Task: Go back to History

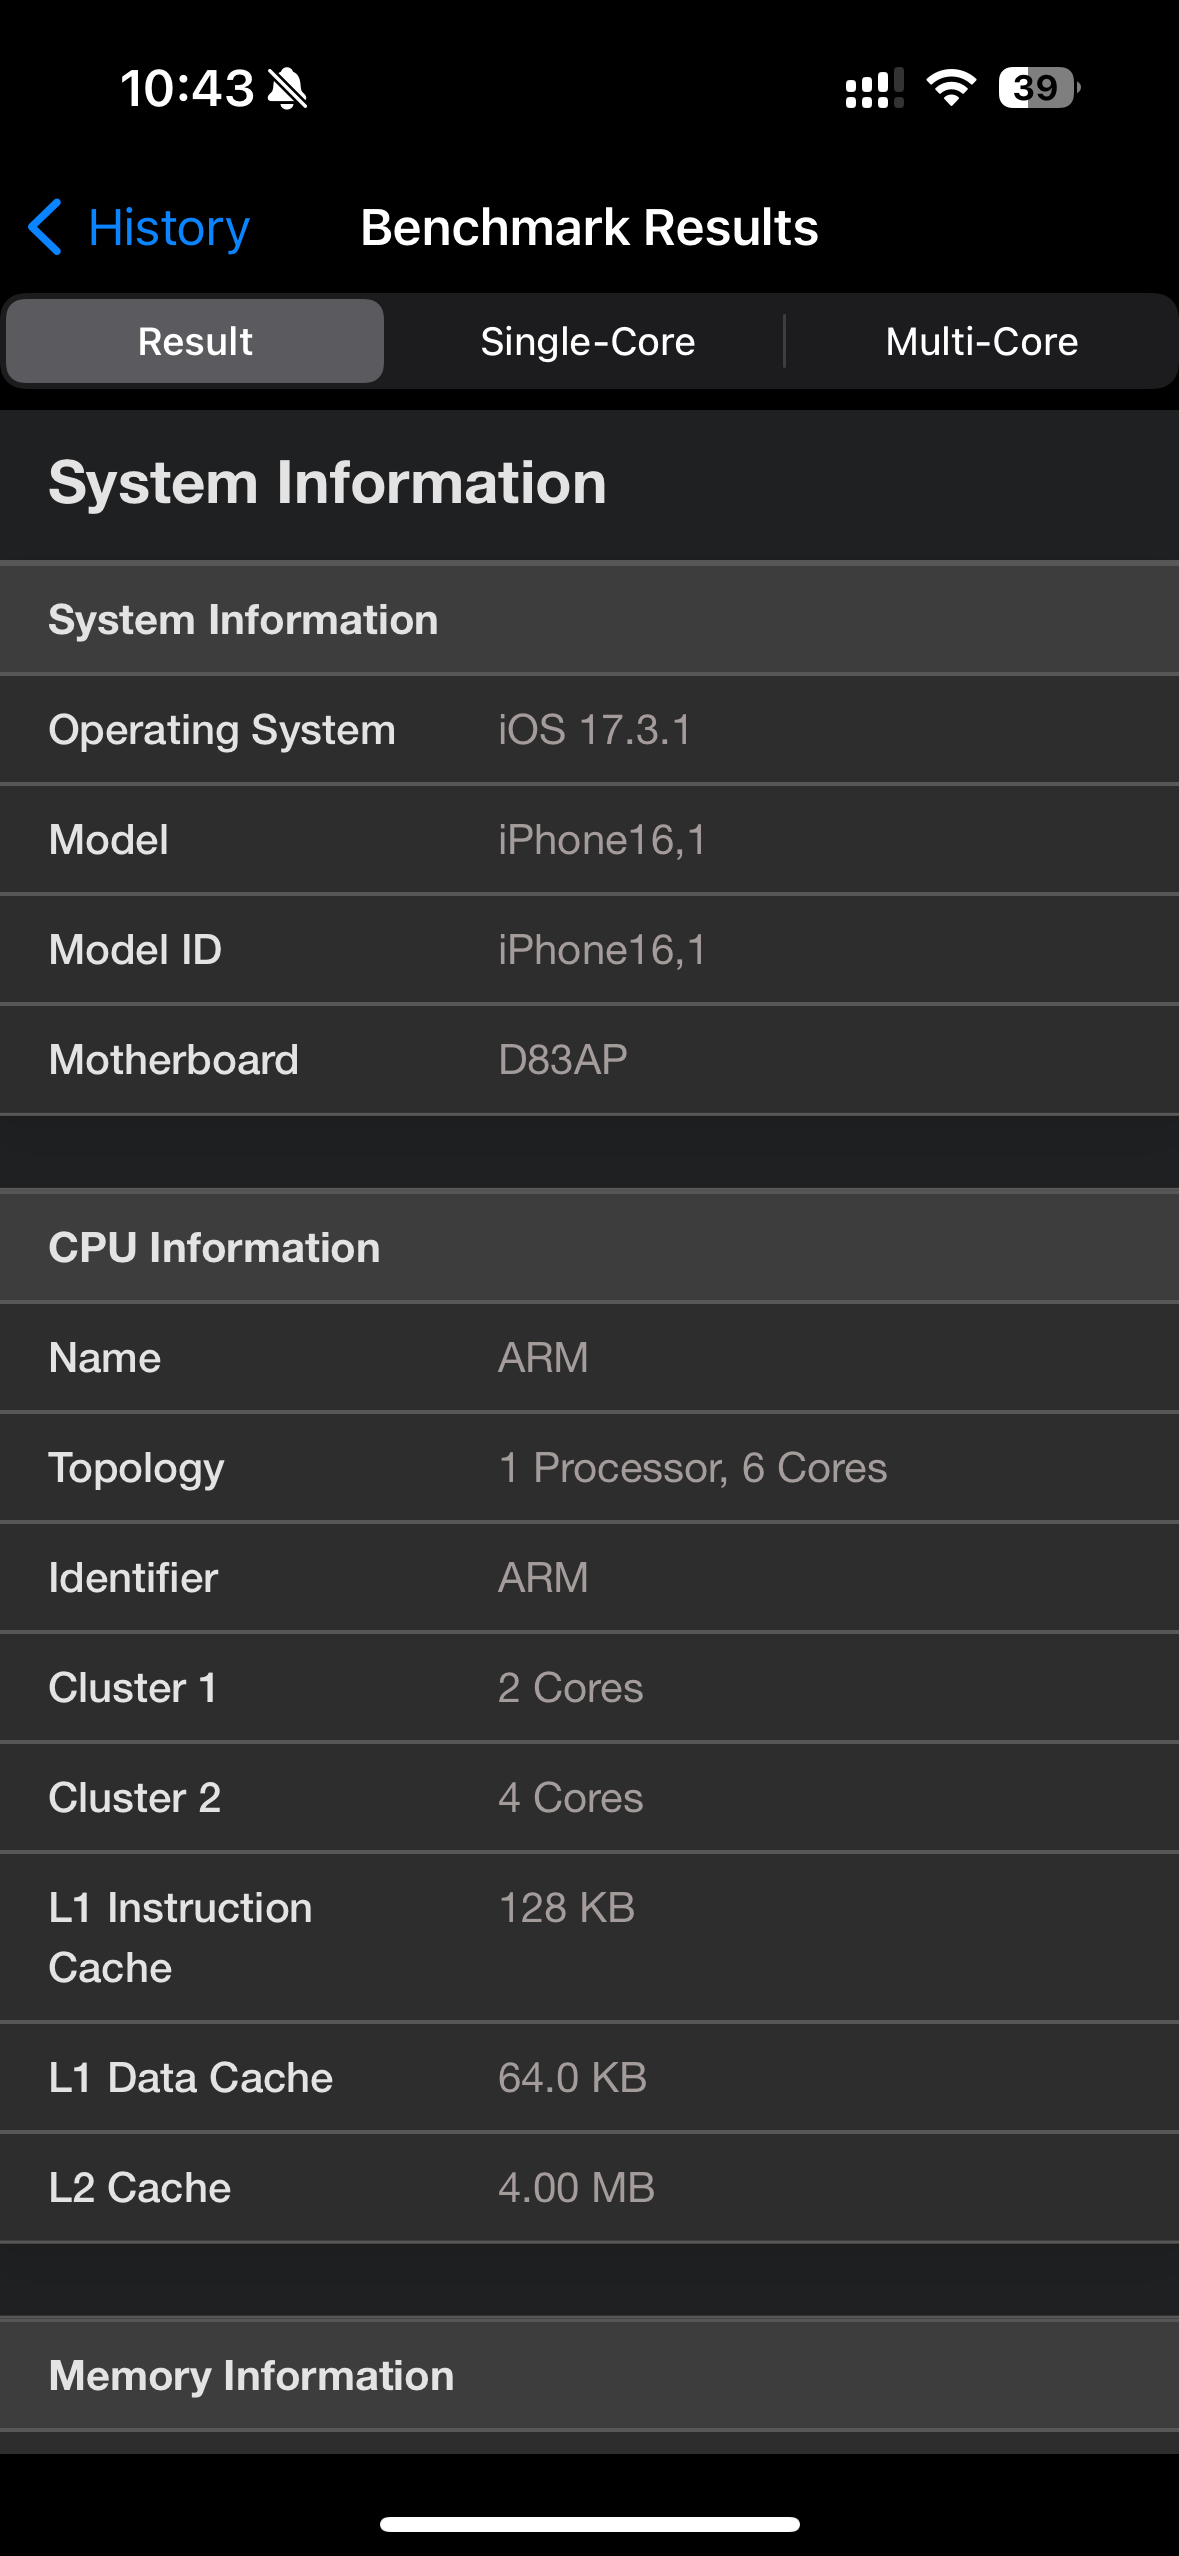Action: click(168, 228)
